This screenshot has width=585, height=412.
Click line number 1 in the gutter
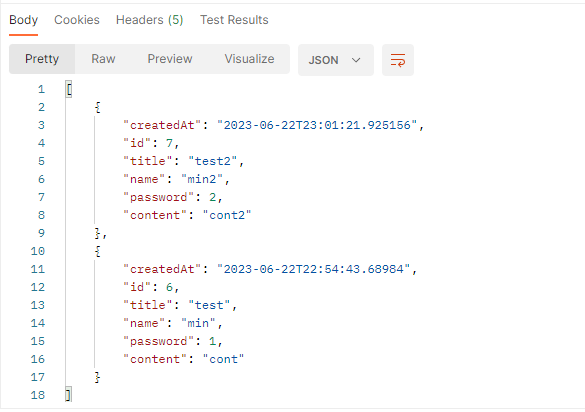coord(41,89)
